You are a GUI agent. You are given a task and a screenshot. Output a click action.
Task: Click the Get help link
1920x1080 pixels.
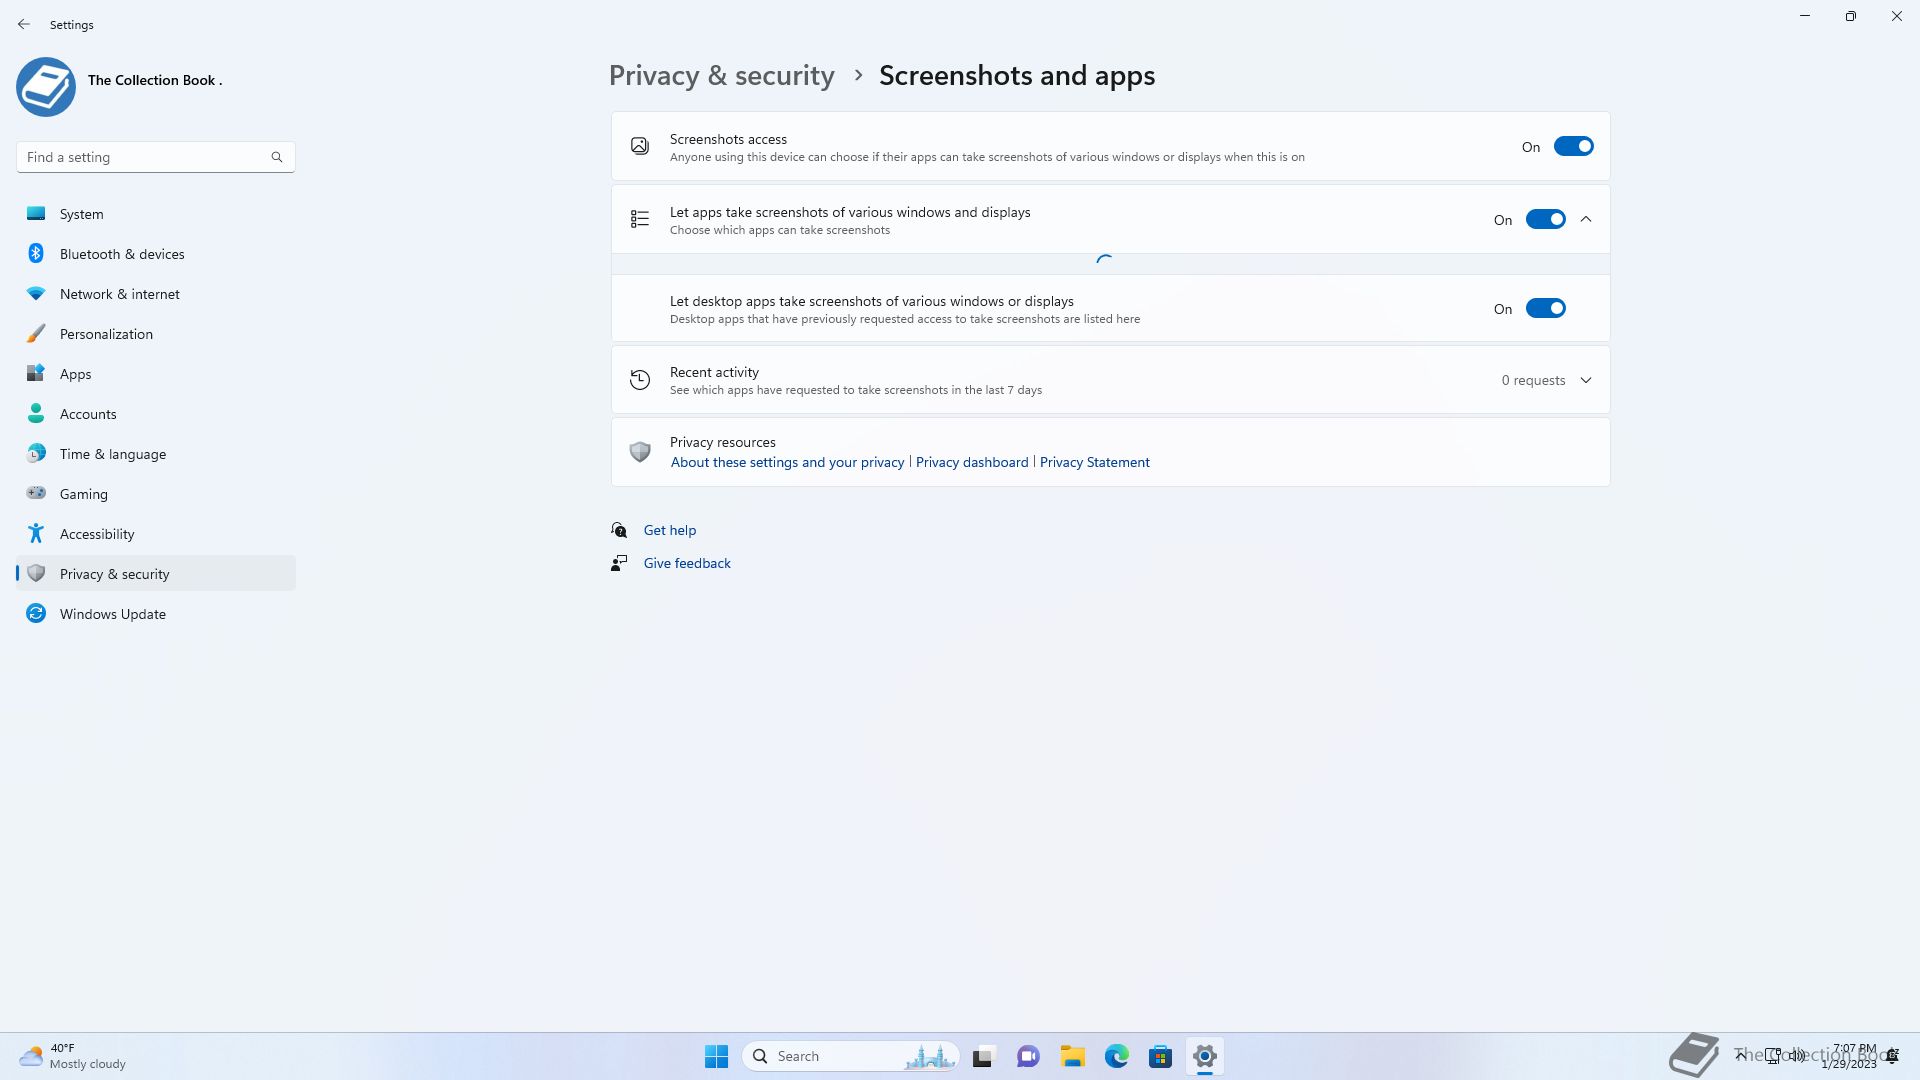tap(669, 530)
